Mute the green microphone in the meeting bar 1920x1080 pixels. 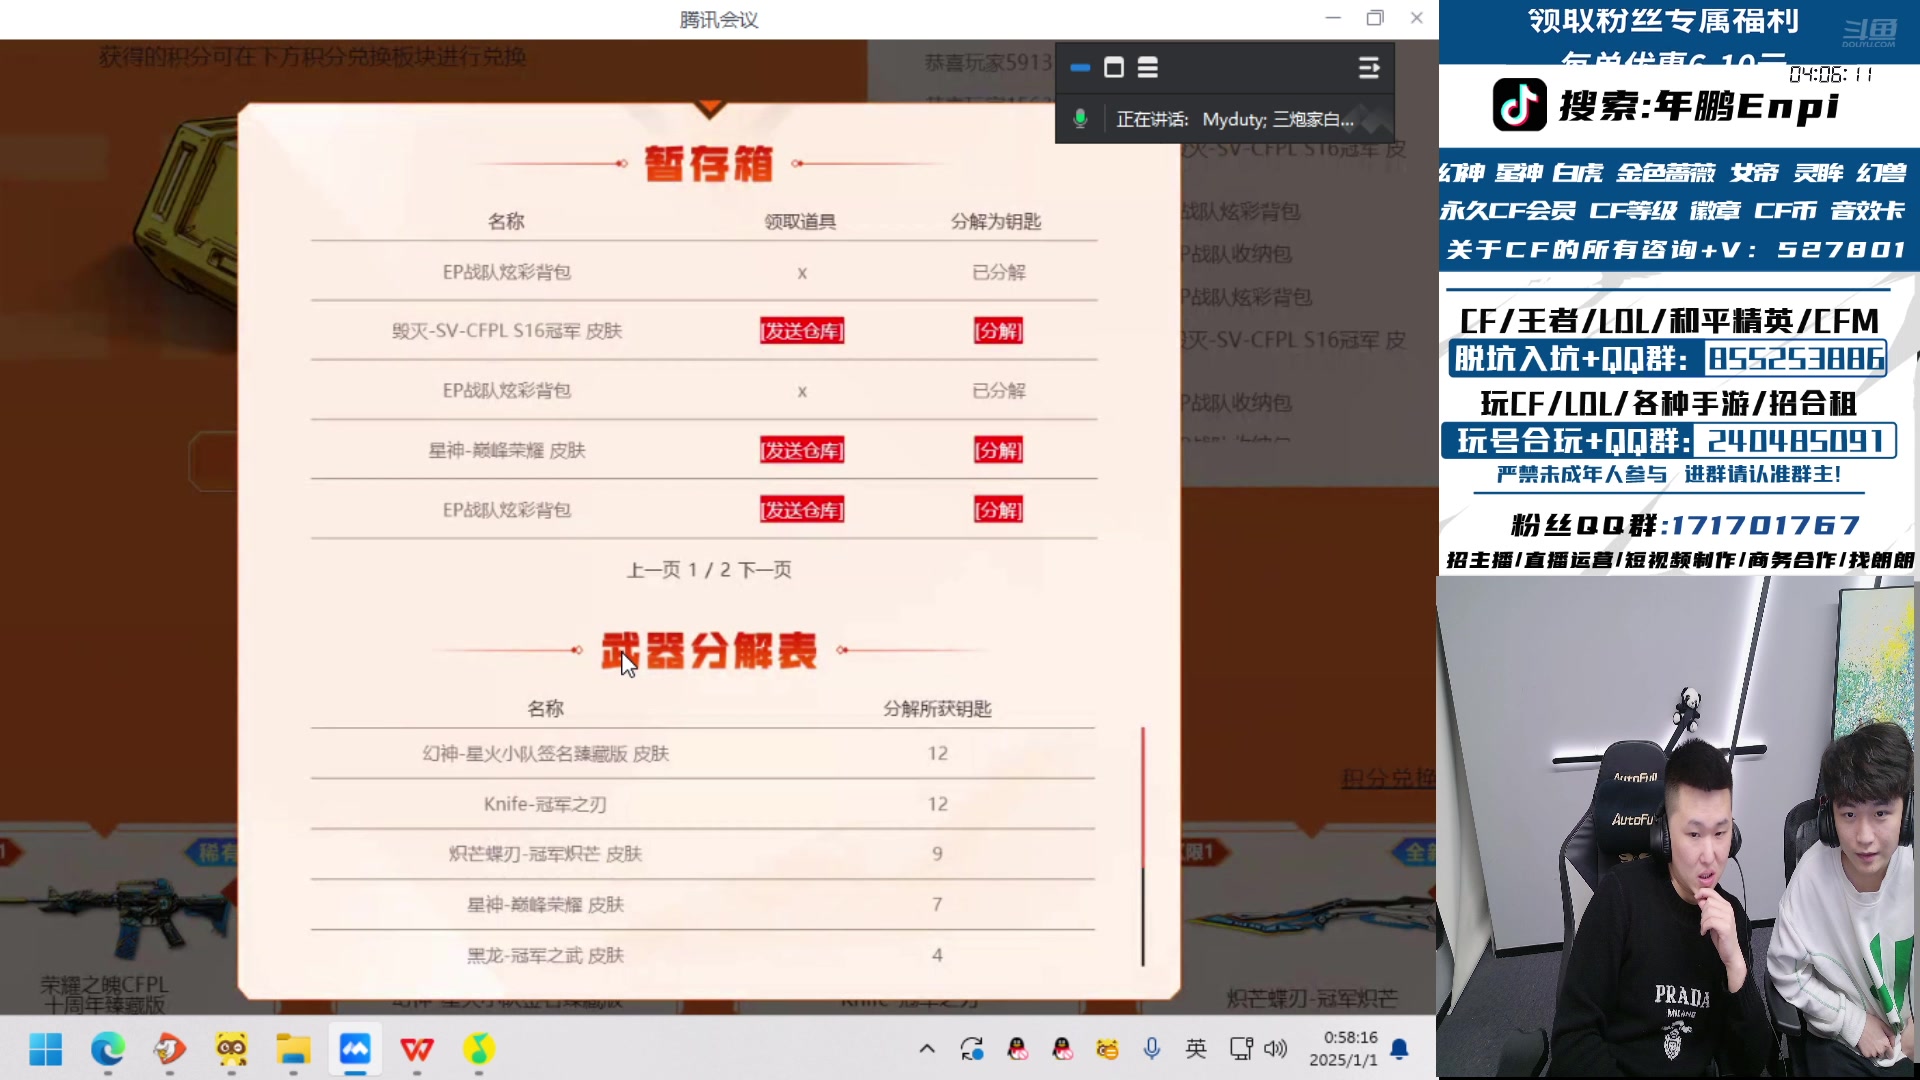tap(1081, 119)
